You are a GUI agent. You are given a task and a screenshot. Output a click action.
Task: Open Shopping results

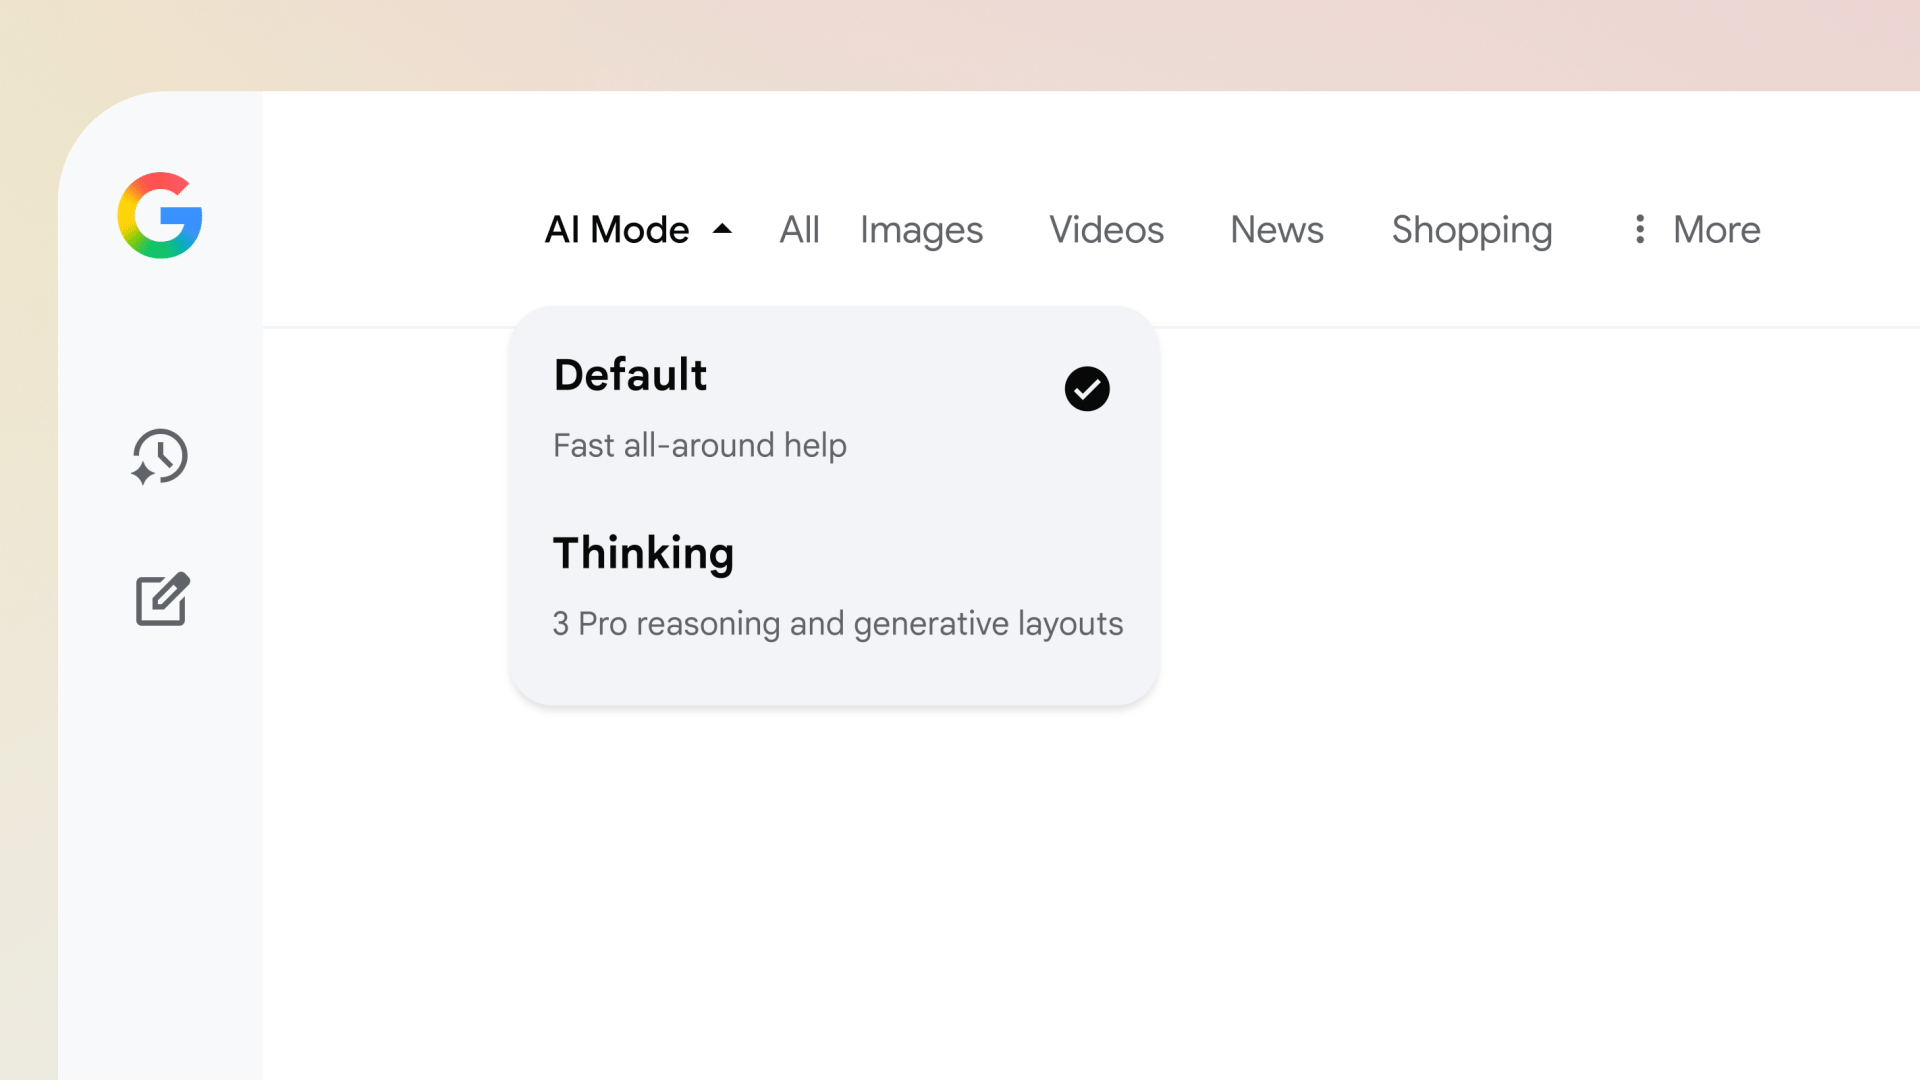click(x=1472, y=229)
